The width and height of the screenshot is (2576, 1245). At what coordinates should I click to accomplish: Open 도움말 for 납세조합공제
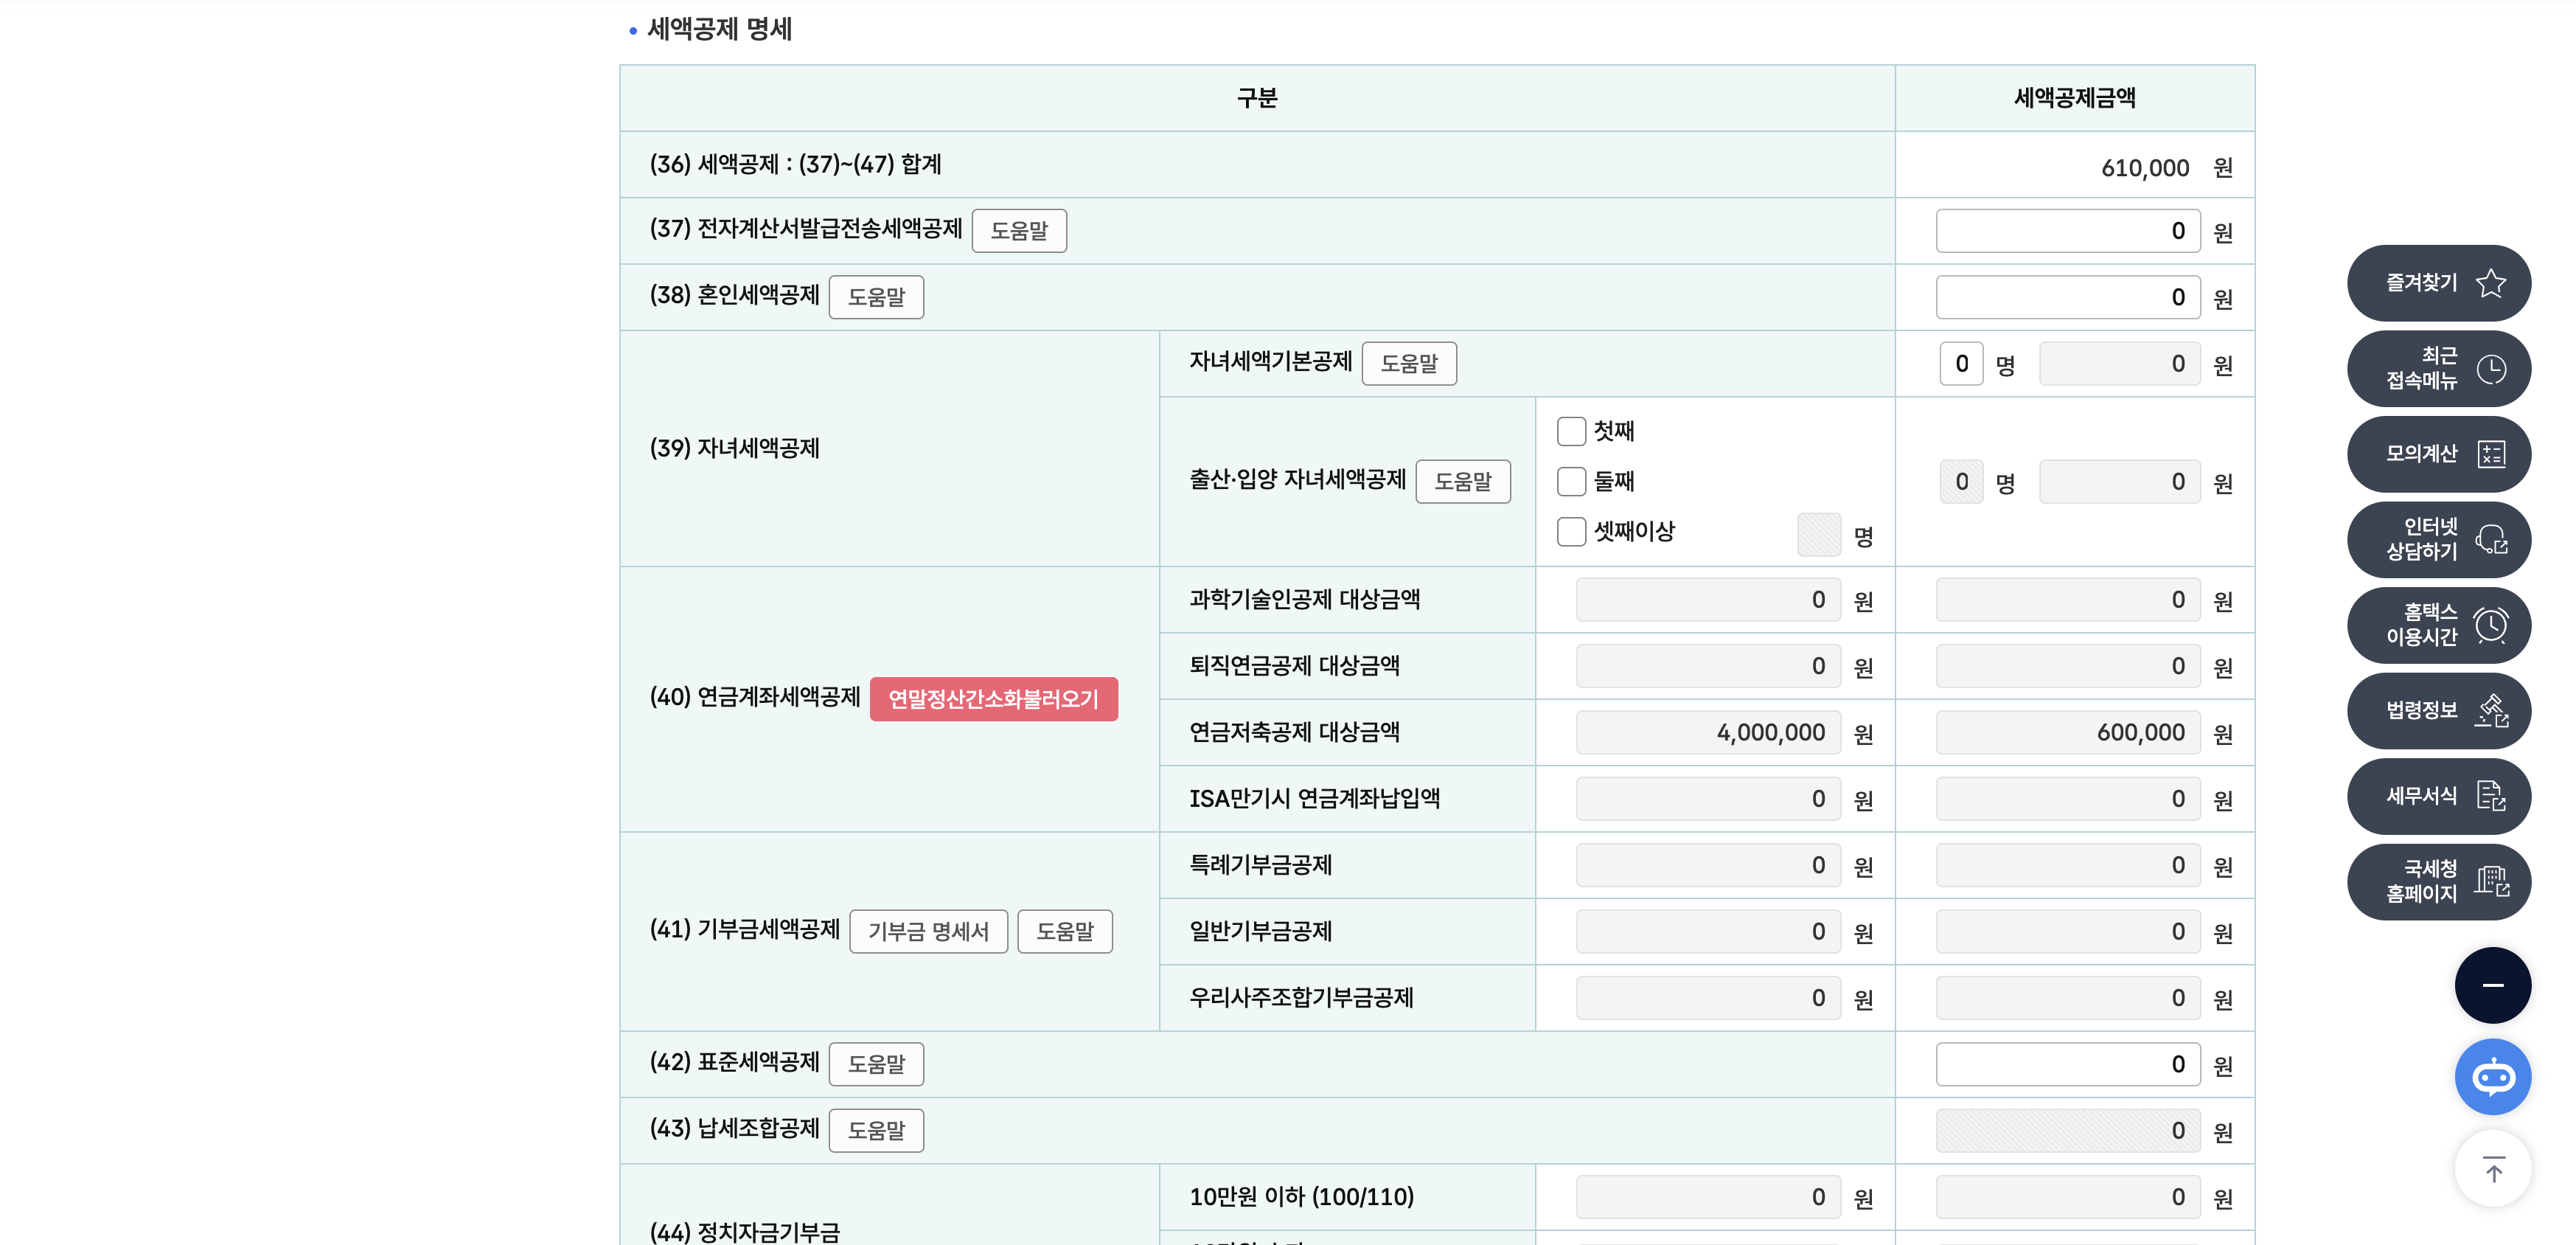click(876, 1130)
